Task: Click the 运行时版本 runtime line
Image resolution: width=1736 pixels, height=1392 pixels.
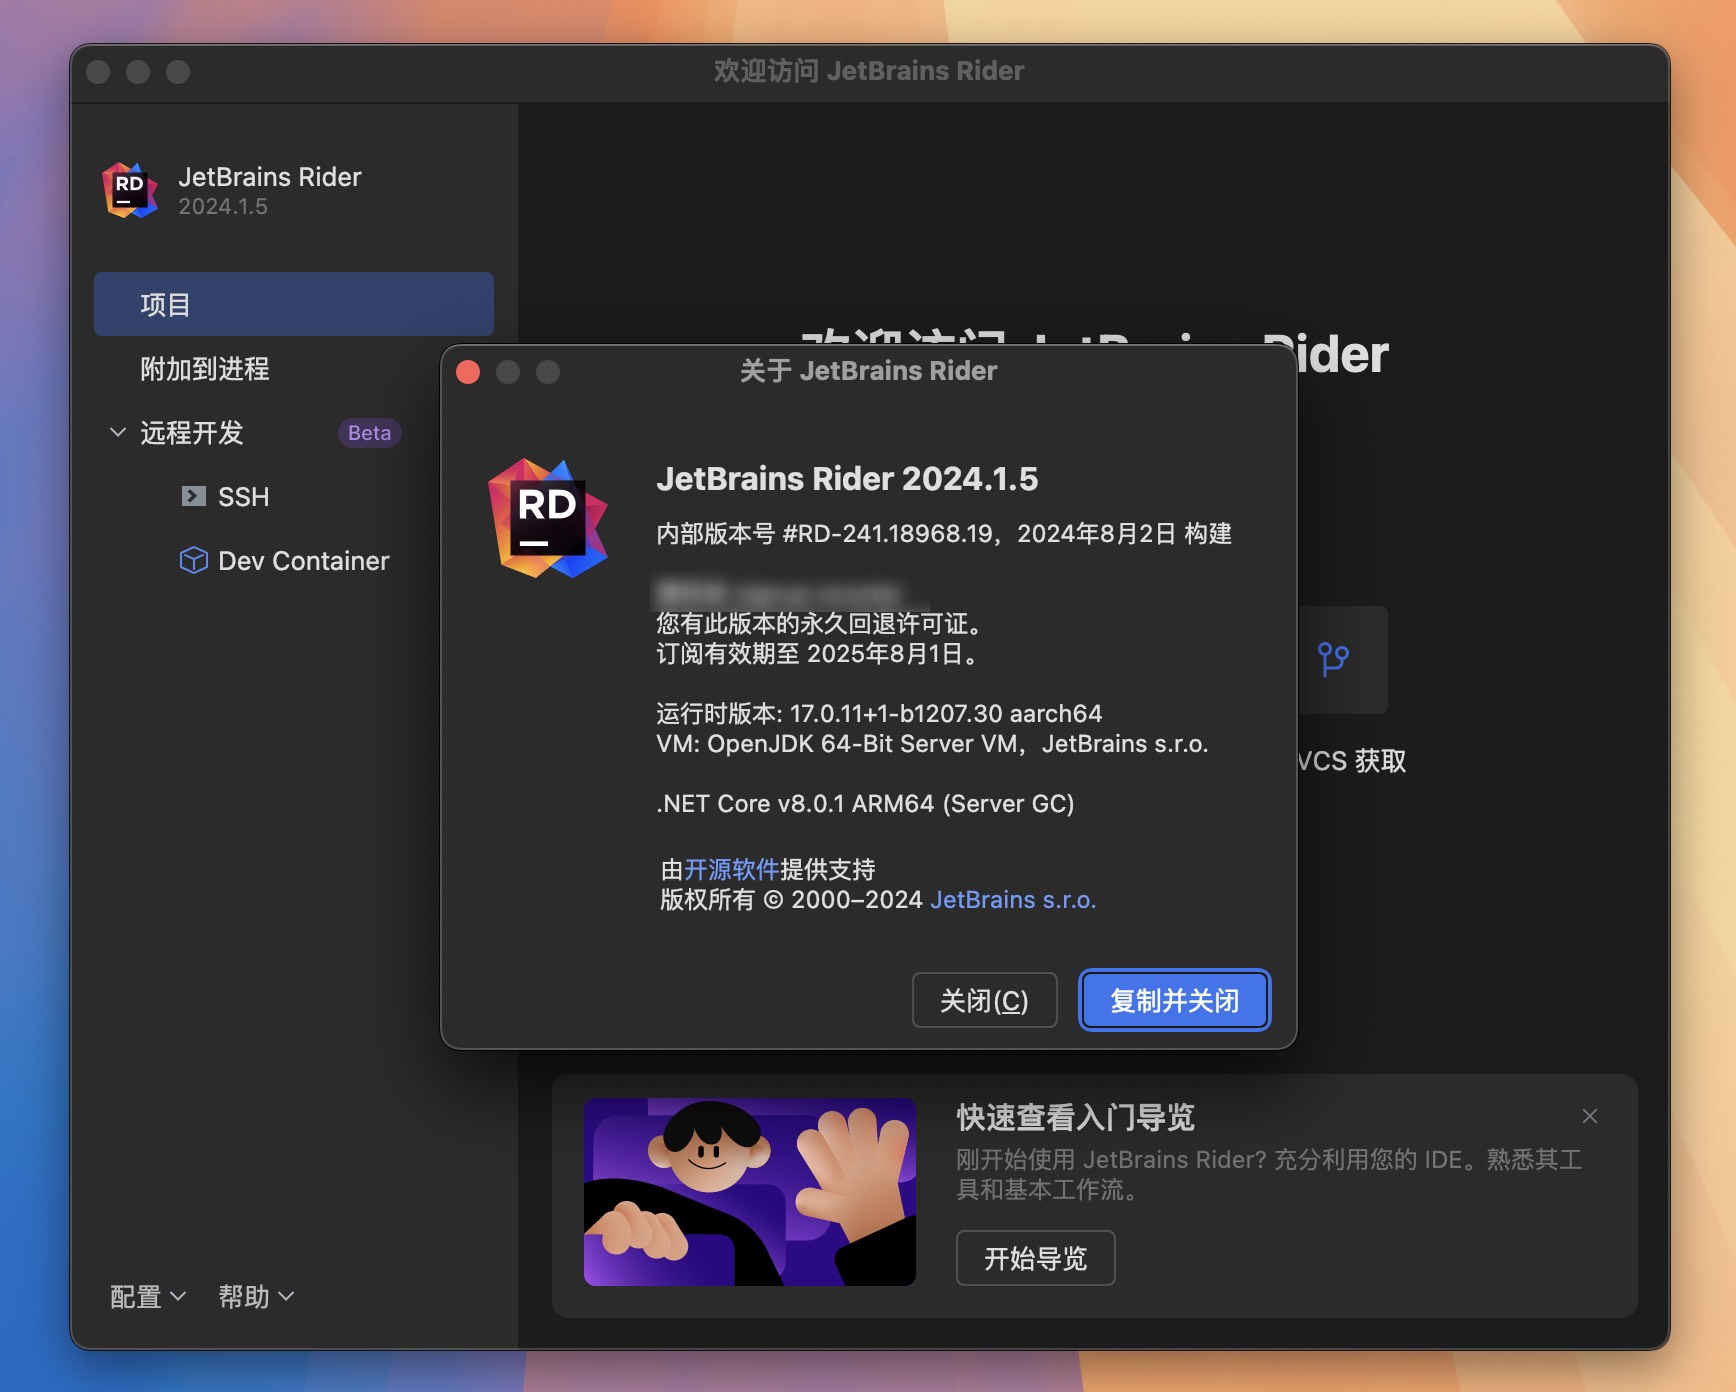Action: [879, 713]
